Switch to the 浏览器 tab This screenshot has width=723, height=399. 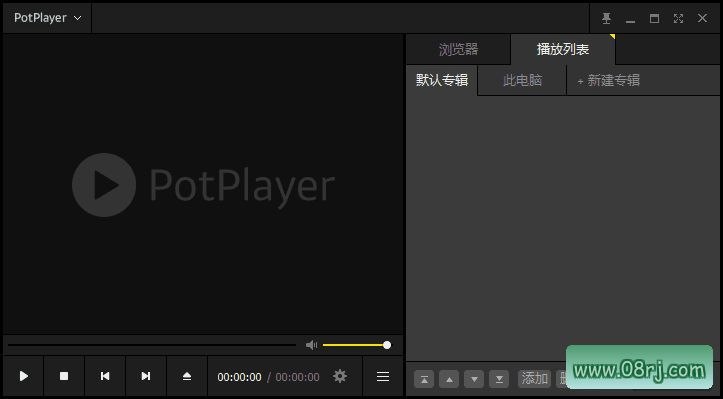tap(458, 49)
